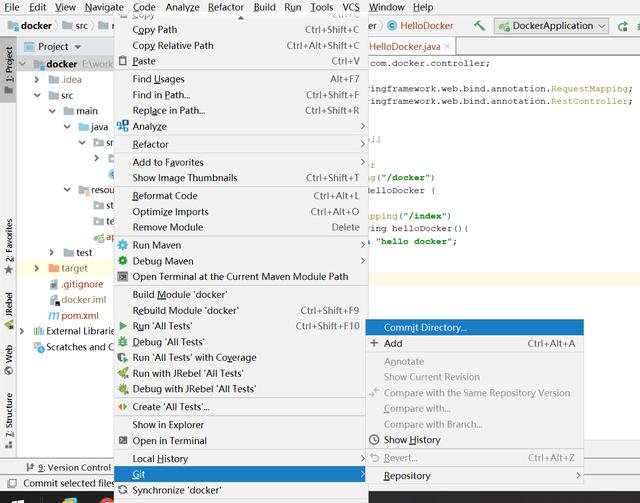Click the rerun icon beside DockerApplication
This screenshot has height=503, width=640.
[x=622, y=26]
